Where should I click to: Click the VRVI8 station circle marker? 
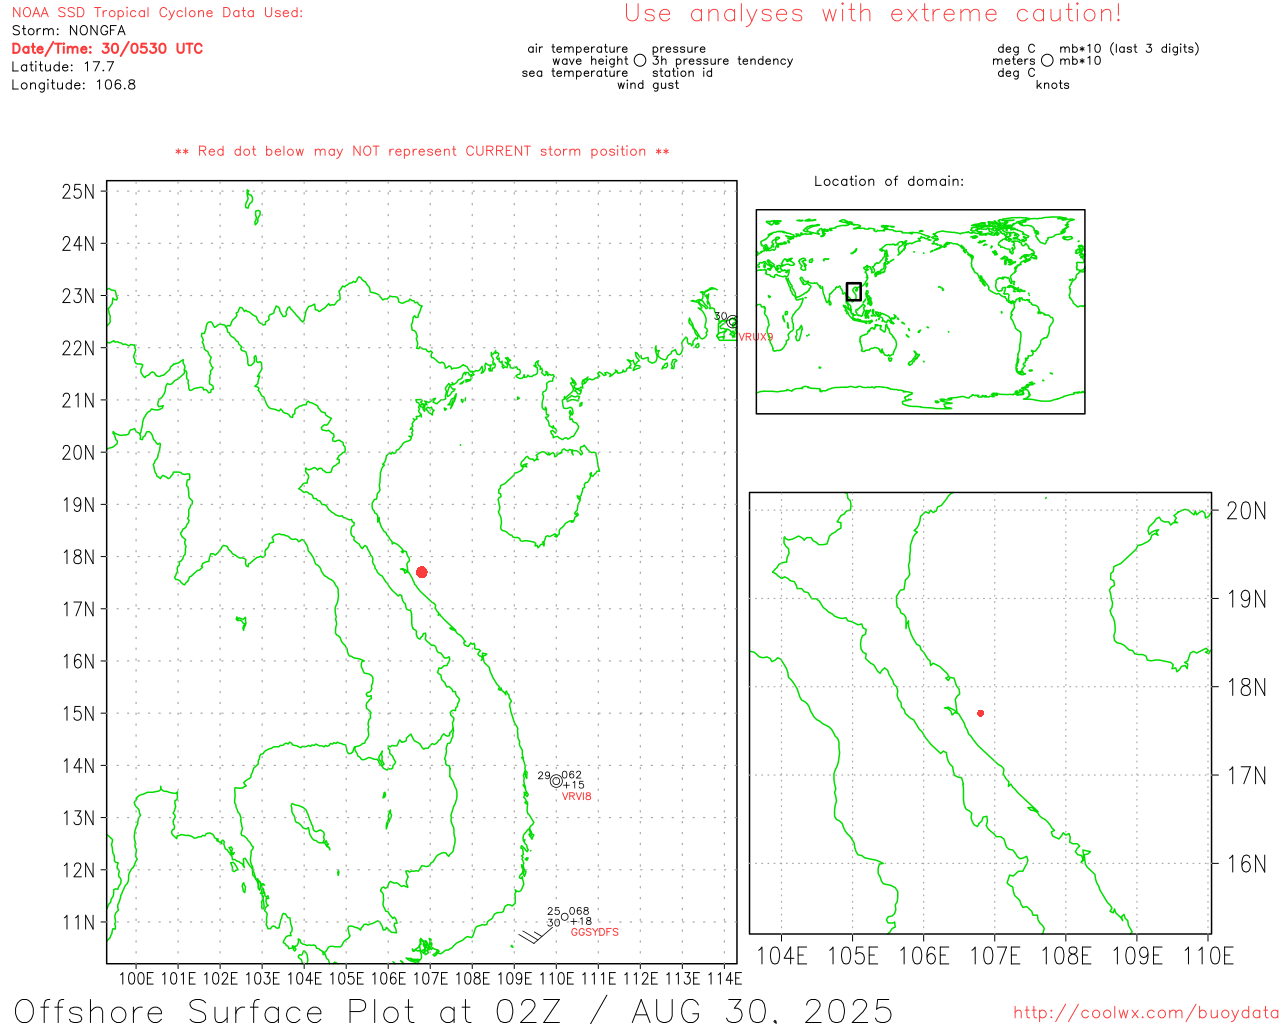(556, 781)
